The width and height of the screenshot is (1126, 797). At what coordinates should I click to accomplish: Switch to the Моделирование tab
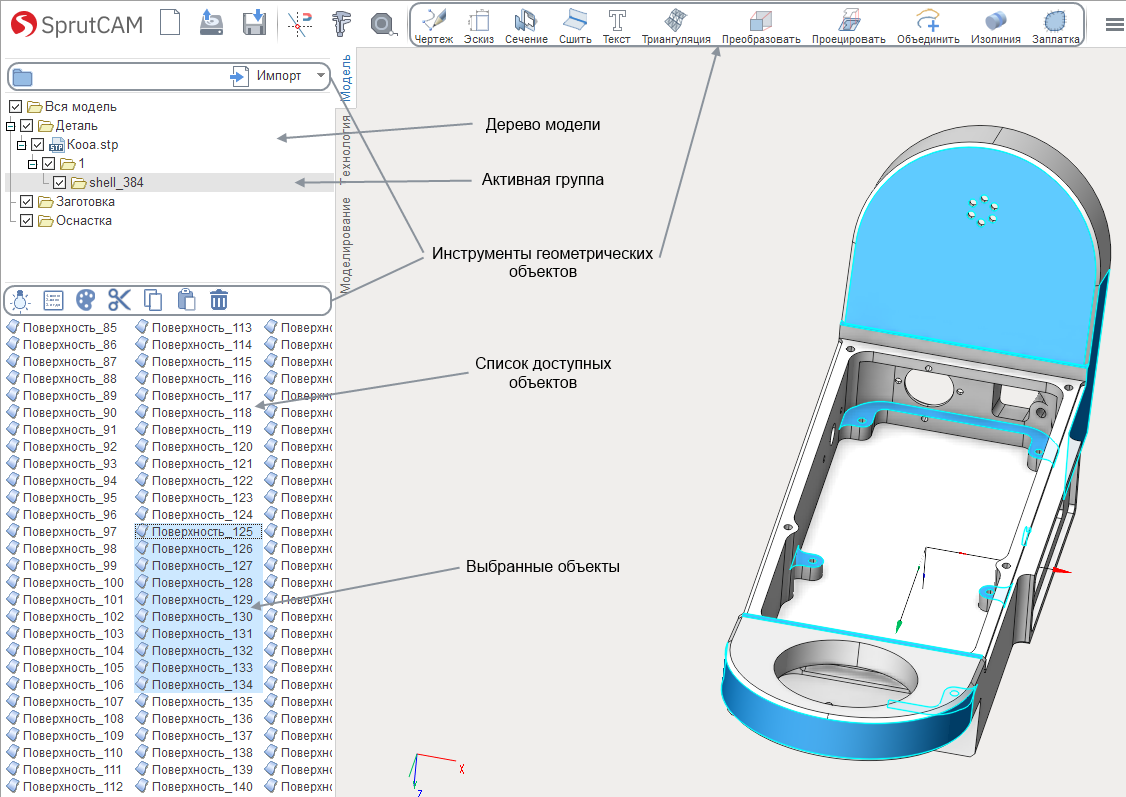click(x=345, y=245)
